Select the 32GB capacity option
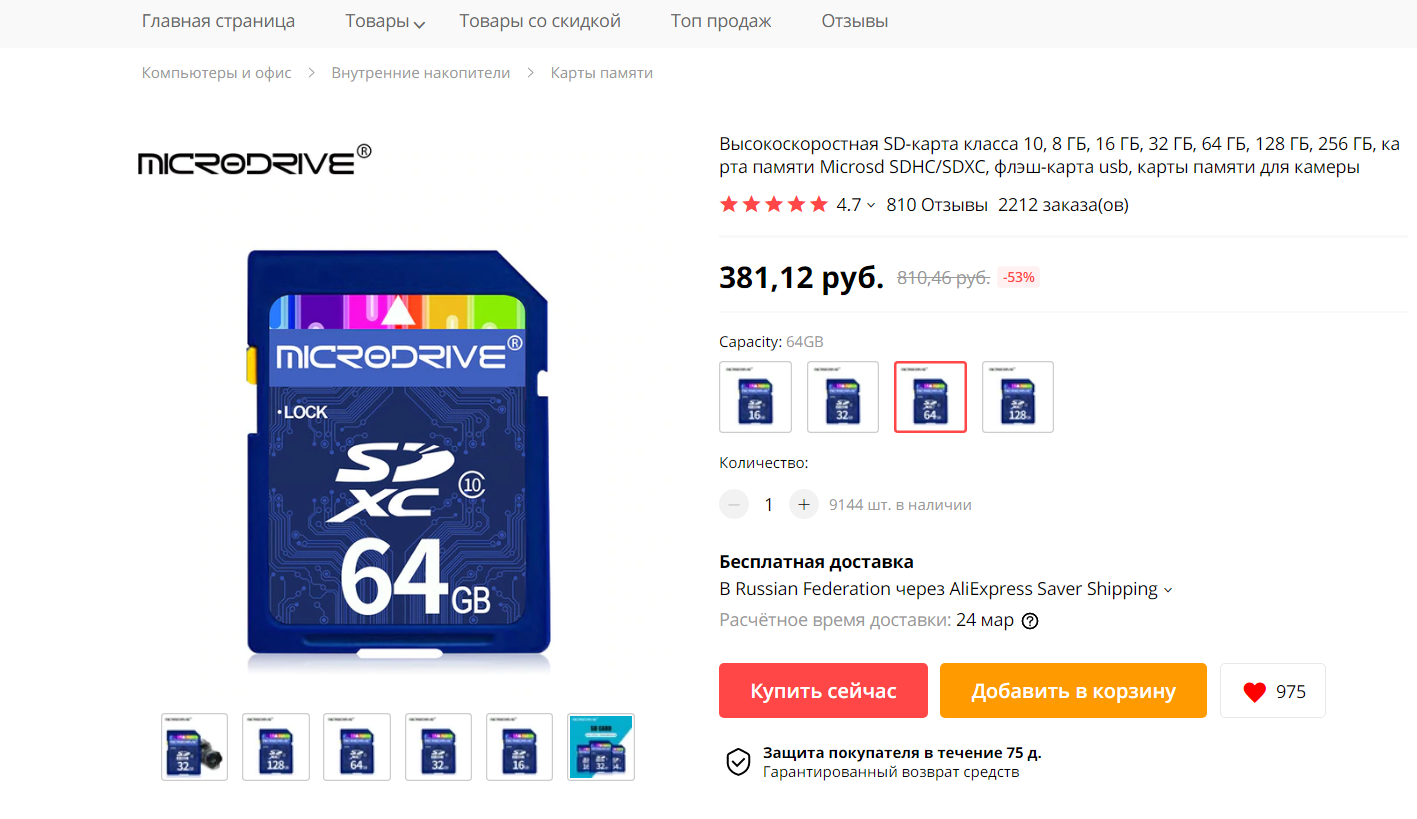This screenshot has height=819, width=1417. [x=843, y=397]
